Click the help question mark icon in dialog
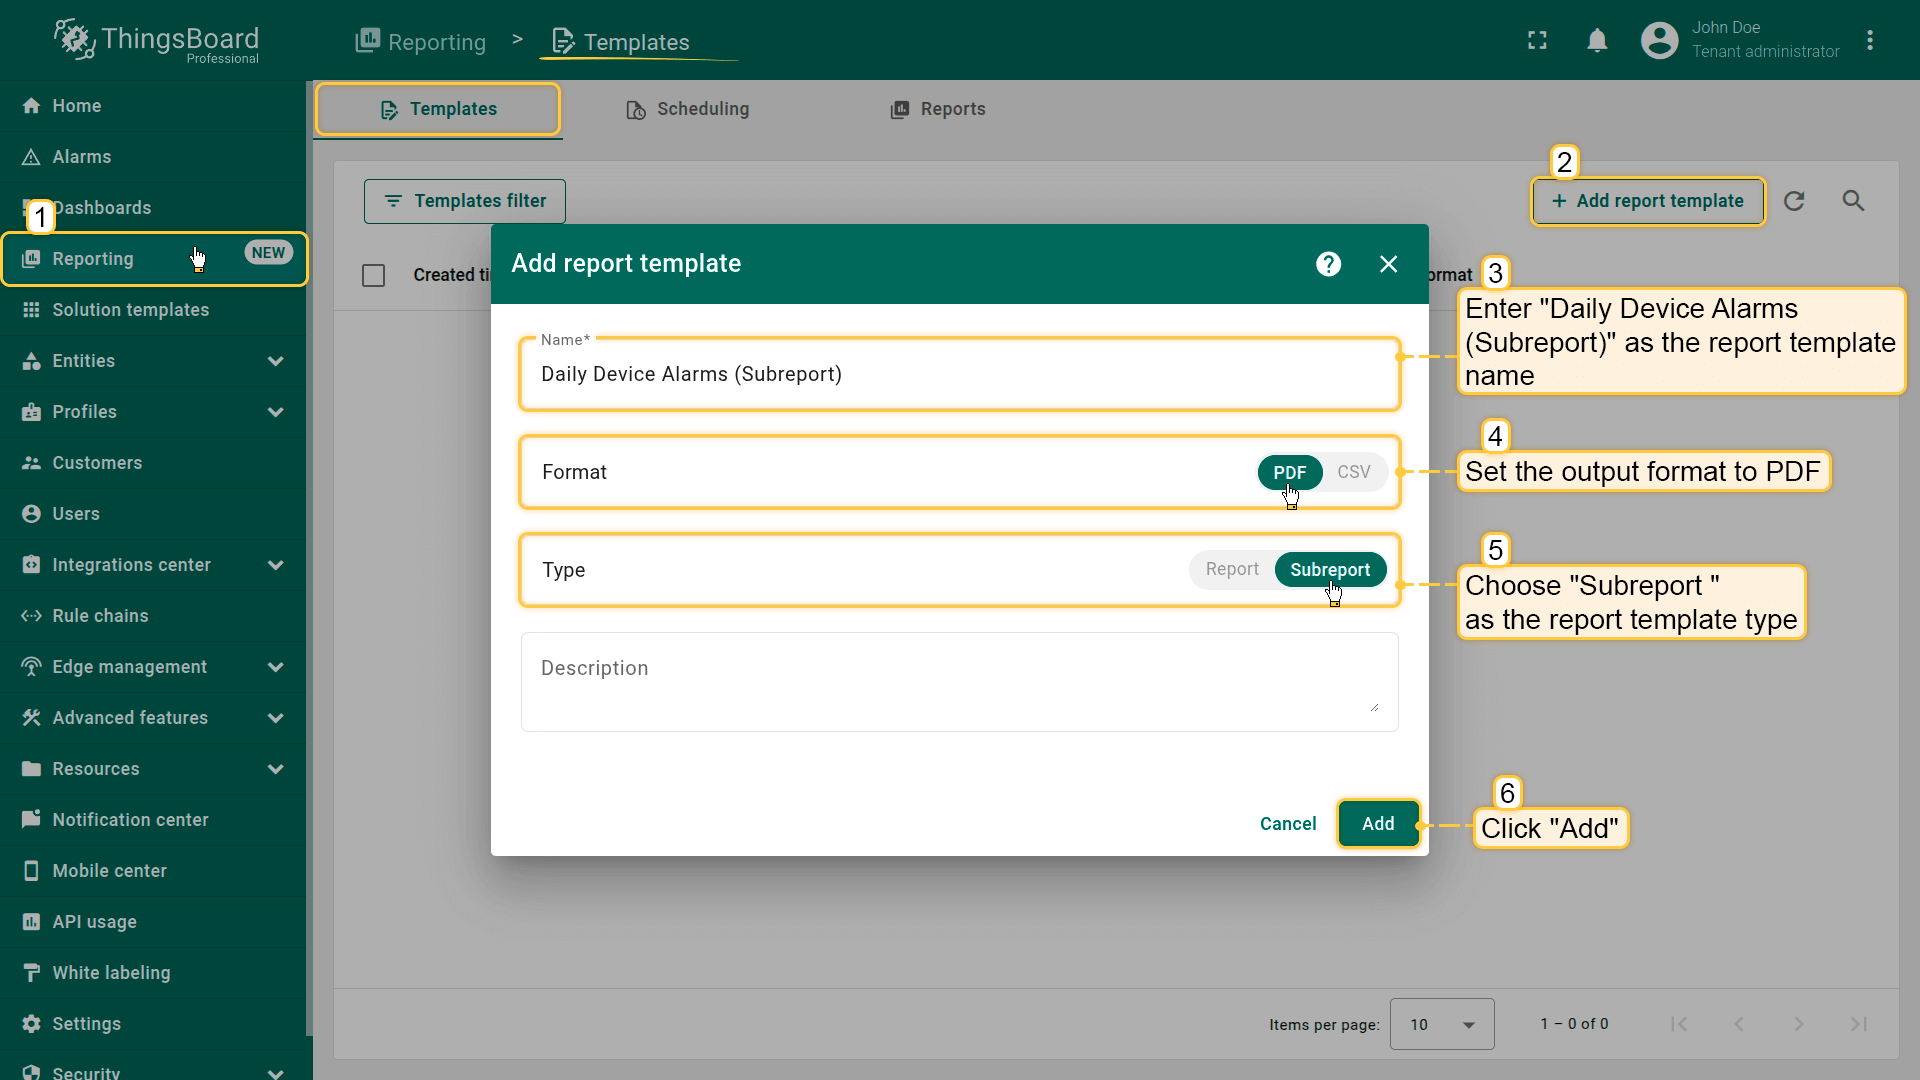 coord(1328,264)
